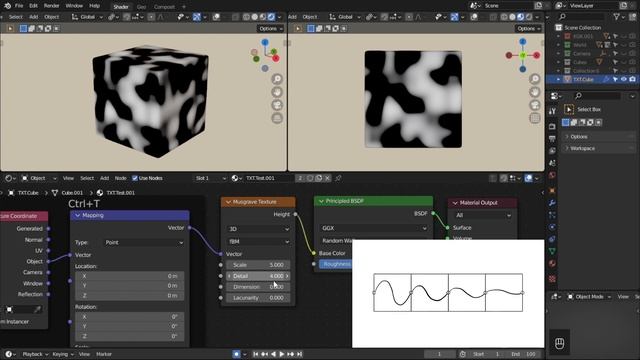Toggle the snapping magnet in the left viewport header
This screenshot has height=360, width=640.
pyautogui.click(x=127, y=17)
